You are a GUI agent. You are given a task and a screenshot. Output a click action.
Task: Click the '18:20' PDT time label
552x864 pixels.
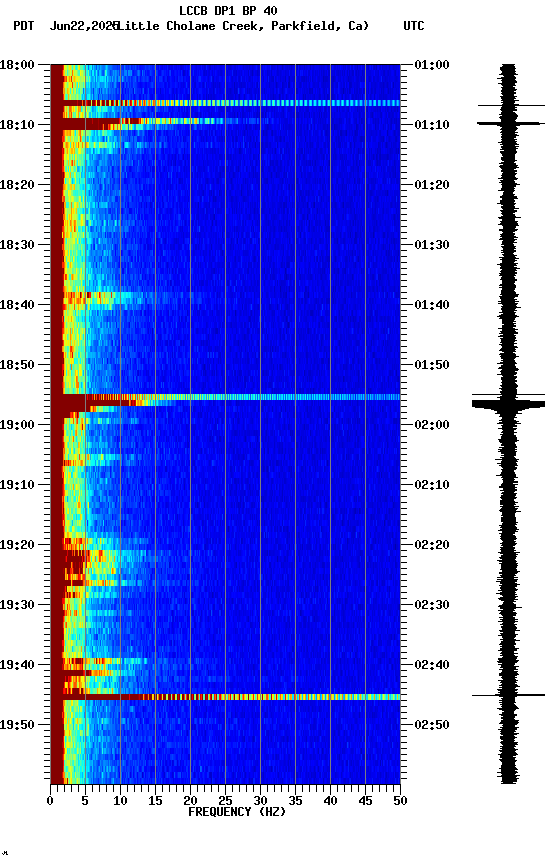click(x=17, y=185)
